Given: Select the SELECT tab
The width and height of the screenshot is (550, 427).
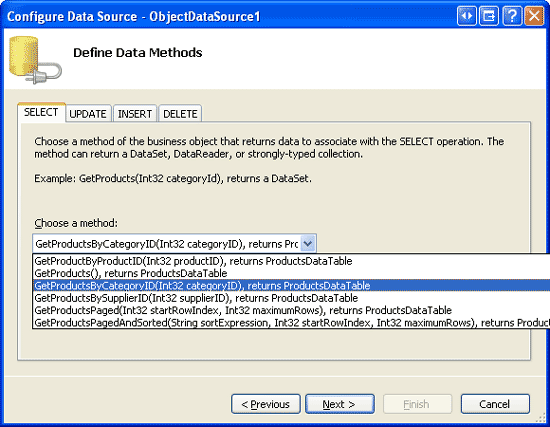Looking at the screenshot, I should coord(41,112).
